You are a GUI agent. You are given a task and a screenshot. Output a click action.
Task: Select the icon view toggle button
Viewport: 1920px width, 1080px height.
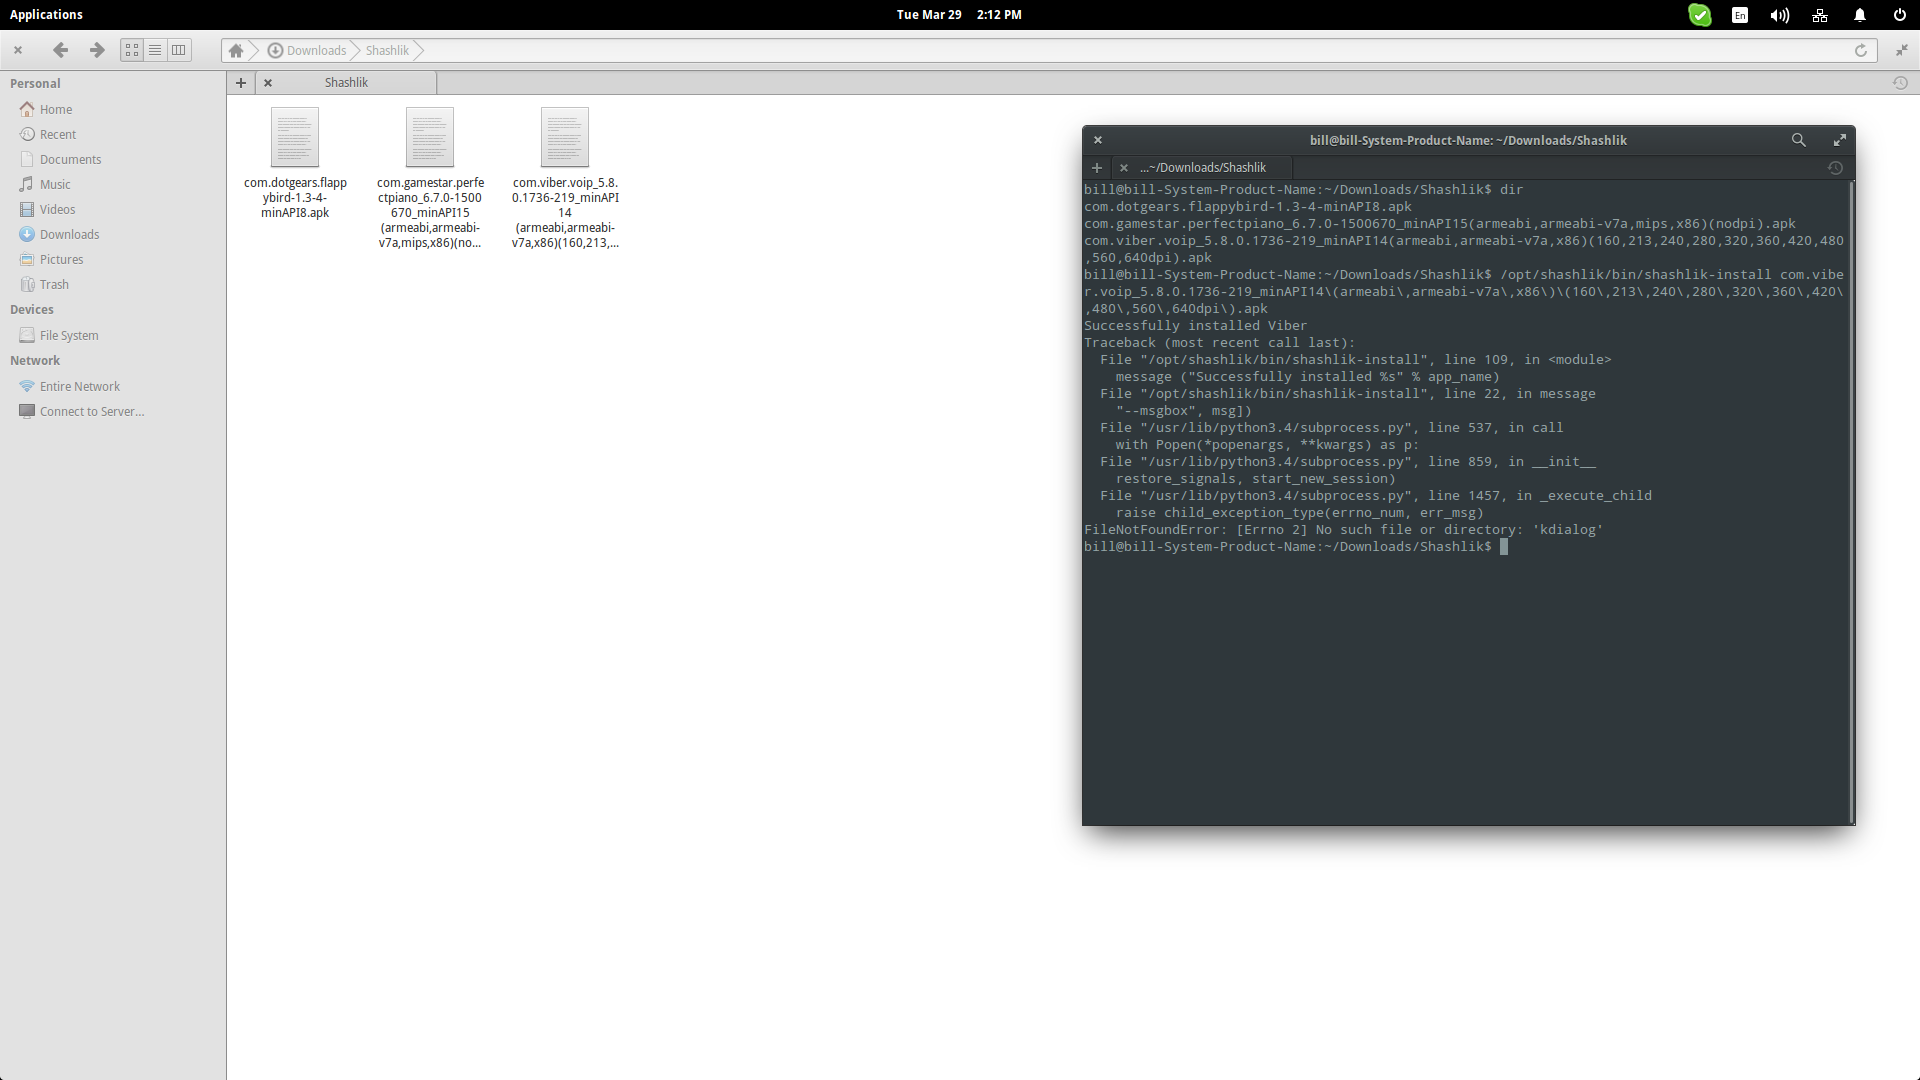pyautogui.click(x=132, y=49)
